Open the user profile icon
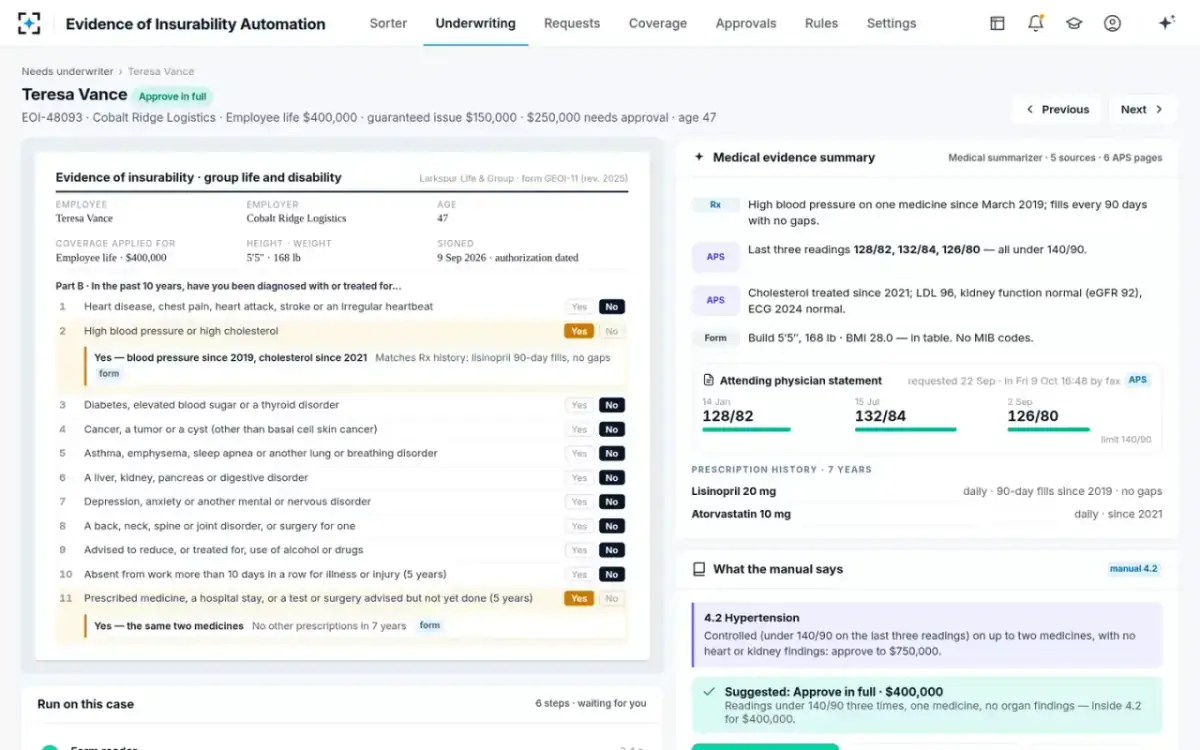 point(1112,23)
